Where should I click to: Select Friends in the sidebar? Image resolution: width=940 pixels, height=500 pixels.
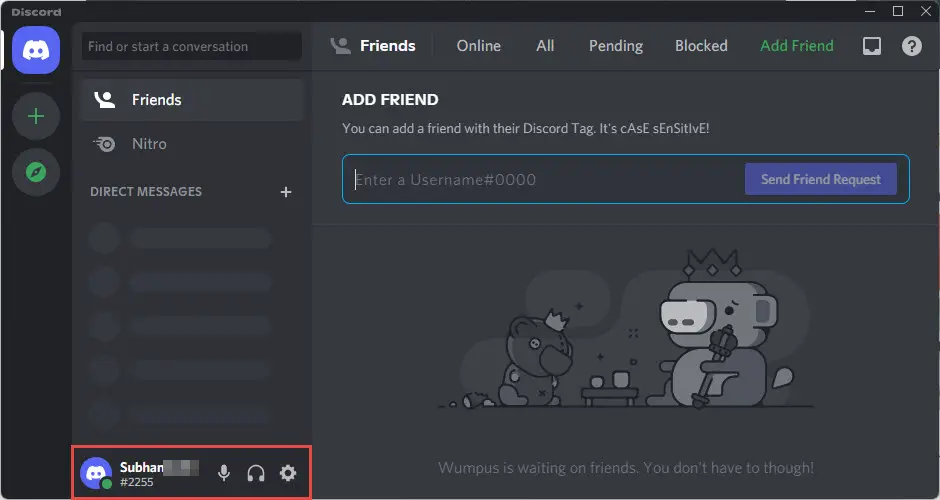tap(192, 100)
